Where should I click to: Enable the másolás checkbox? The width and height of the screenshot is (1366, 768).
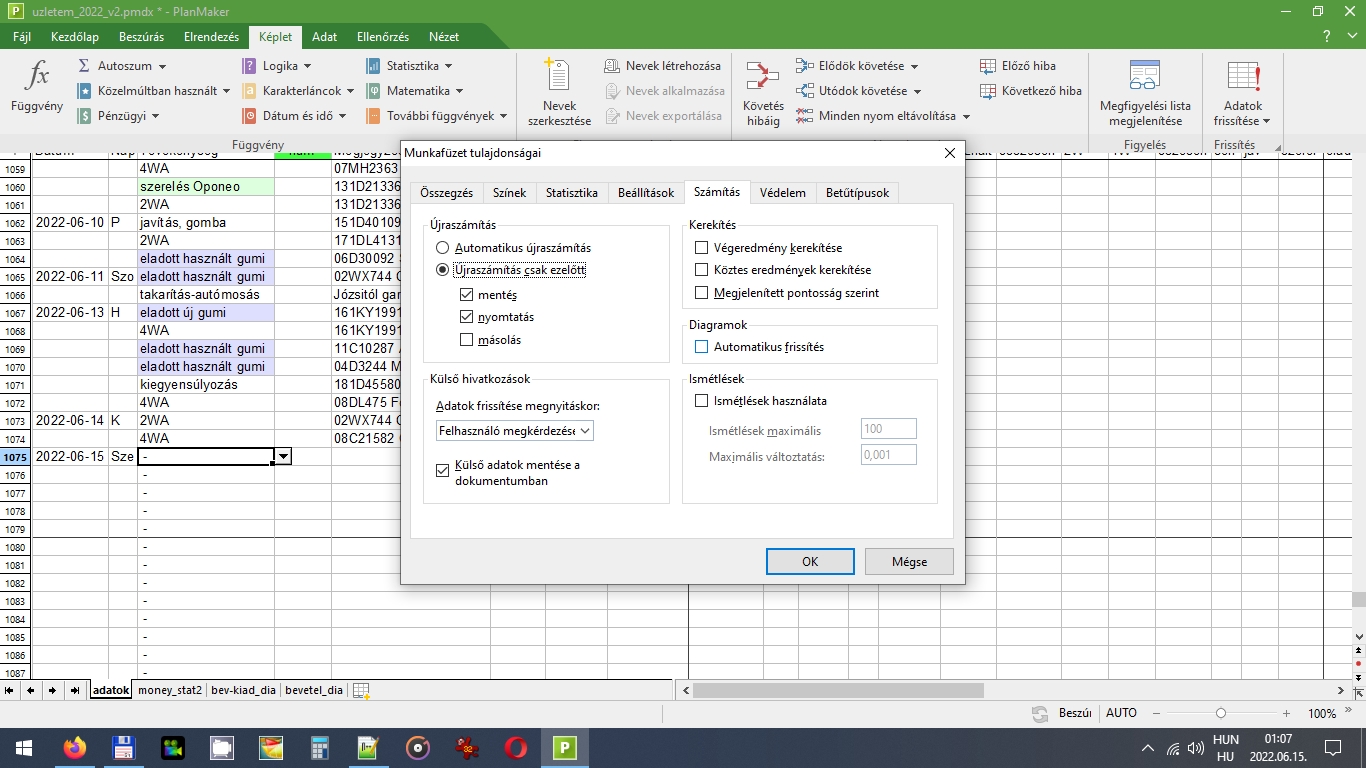coord(467,340)
